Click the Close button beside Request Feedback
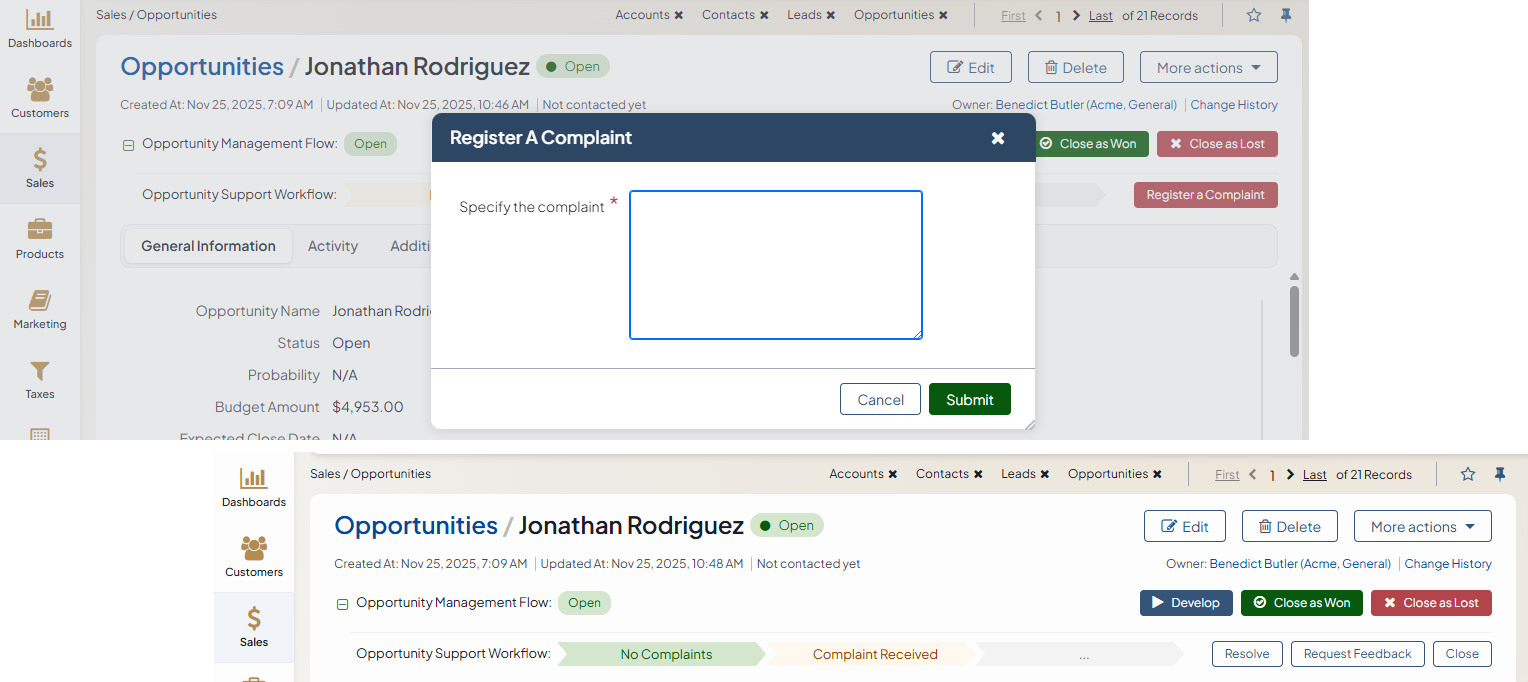1528x682 pixels. 1461,654
